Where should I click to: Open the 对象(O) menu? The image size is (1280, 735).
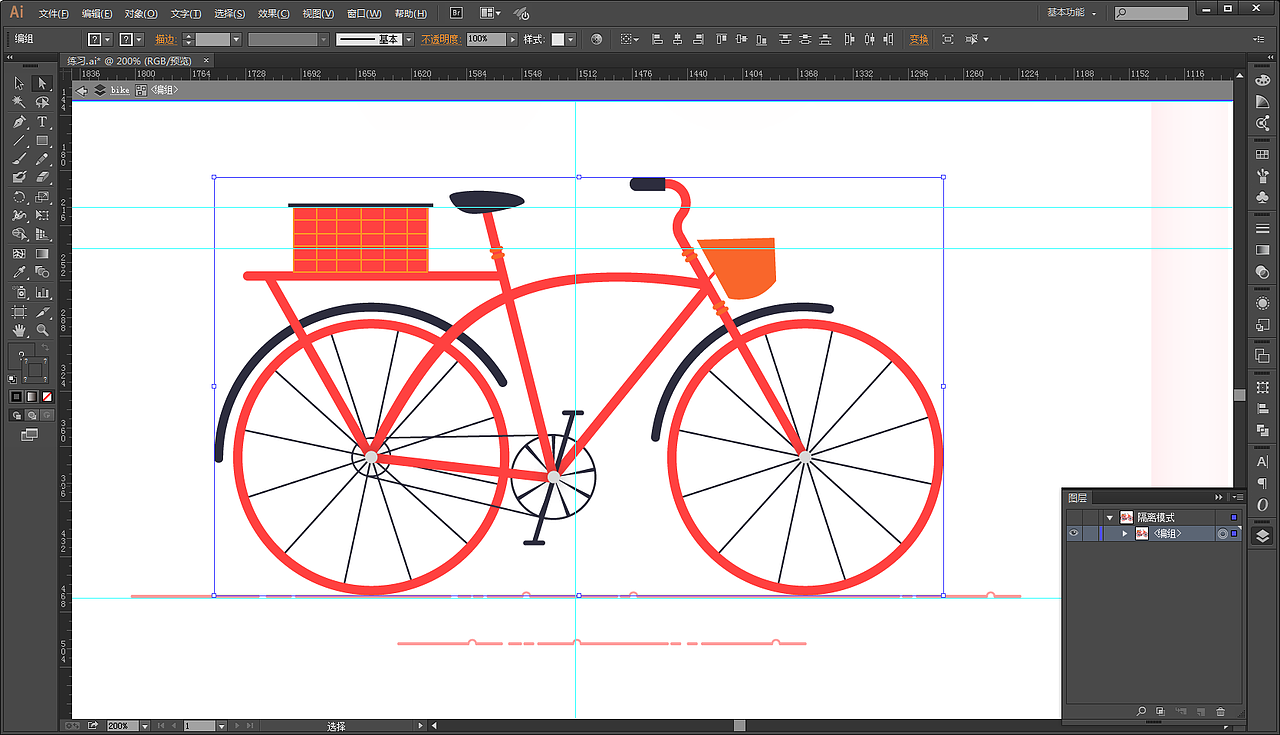pyautogui.click(x=141, y=14)
